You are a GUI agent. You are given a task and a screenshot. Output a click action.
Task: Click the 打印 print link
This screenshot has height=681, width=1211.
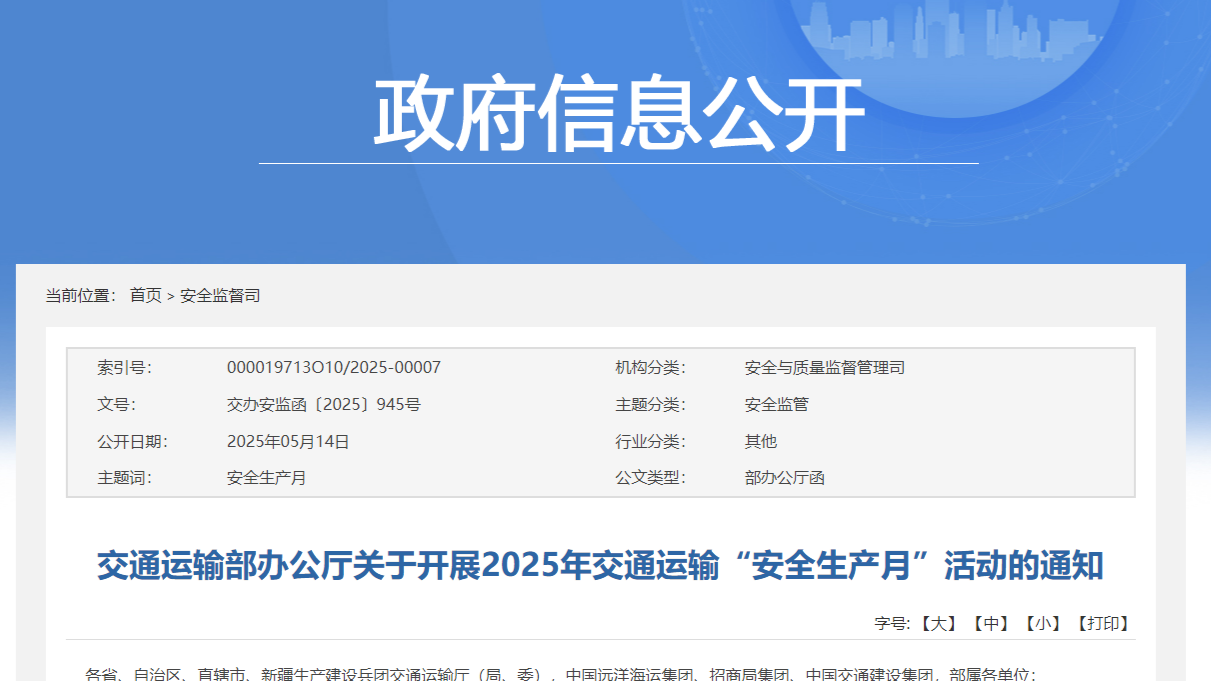pyautogui.click(x=1103, y=623)
